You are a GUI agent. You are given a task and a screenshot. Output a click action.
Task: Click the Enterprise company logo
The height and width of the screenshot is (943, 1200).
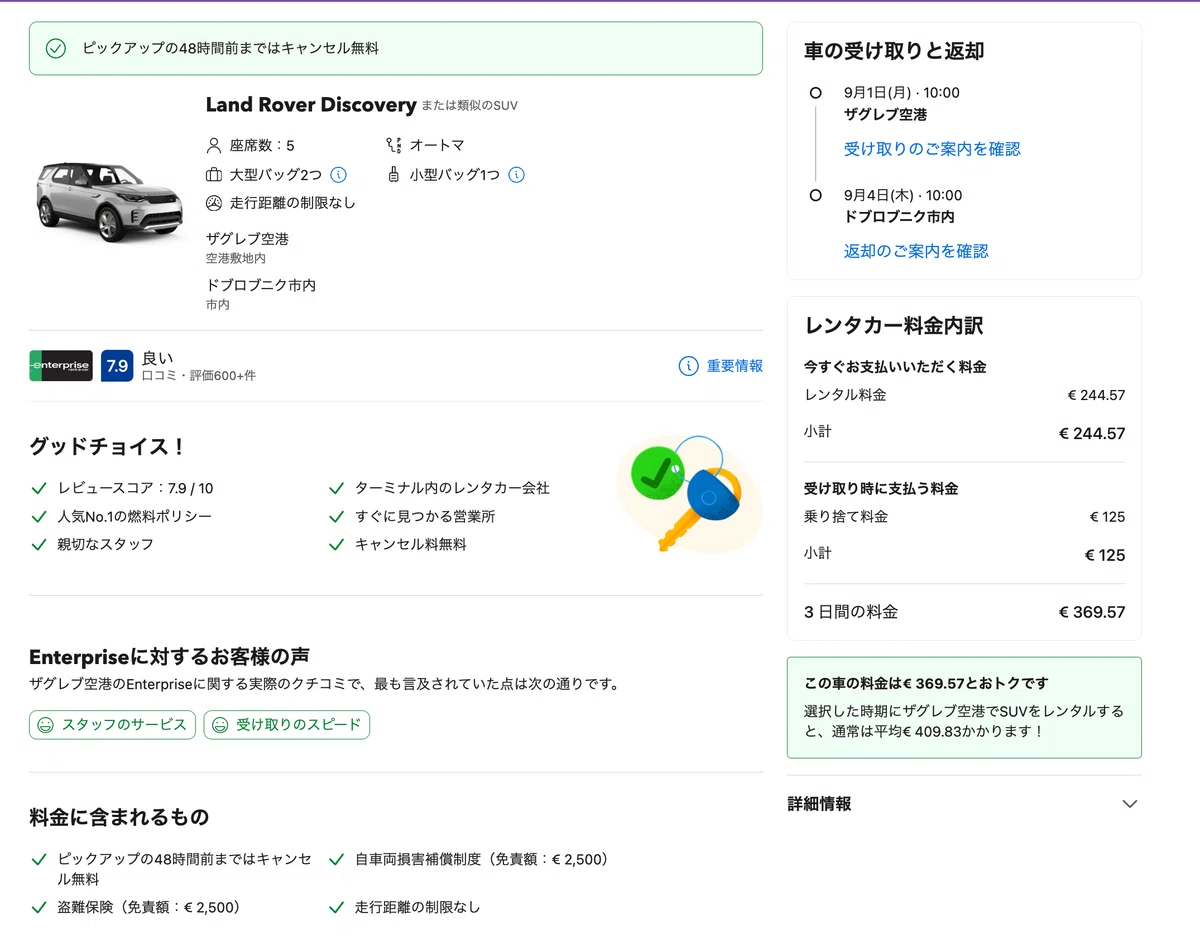point(61,366)
